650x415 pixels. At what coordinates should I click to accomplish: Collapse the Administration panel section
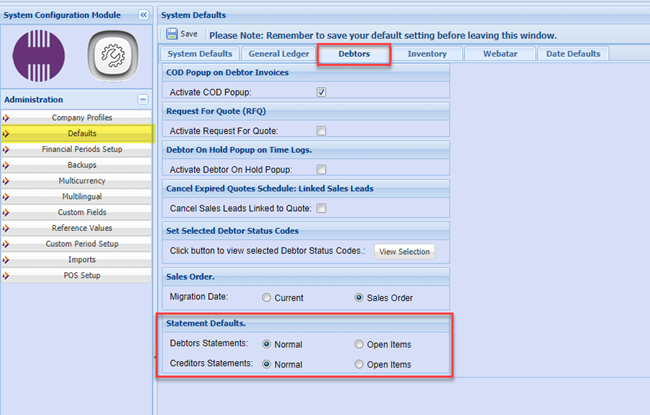[x=143, y=100]
